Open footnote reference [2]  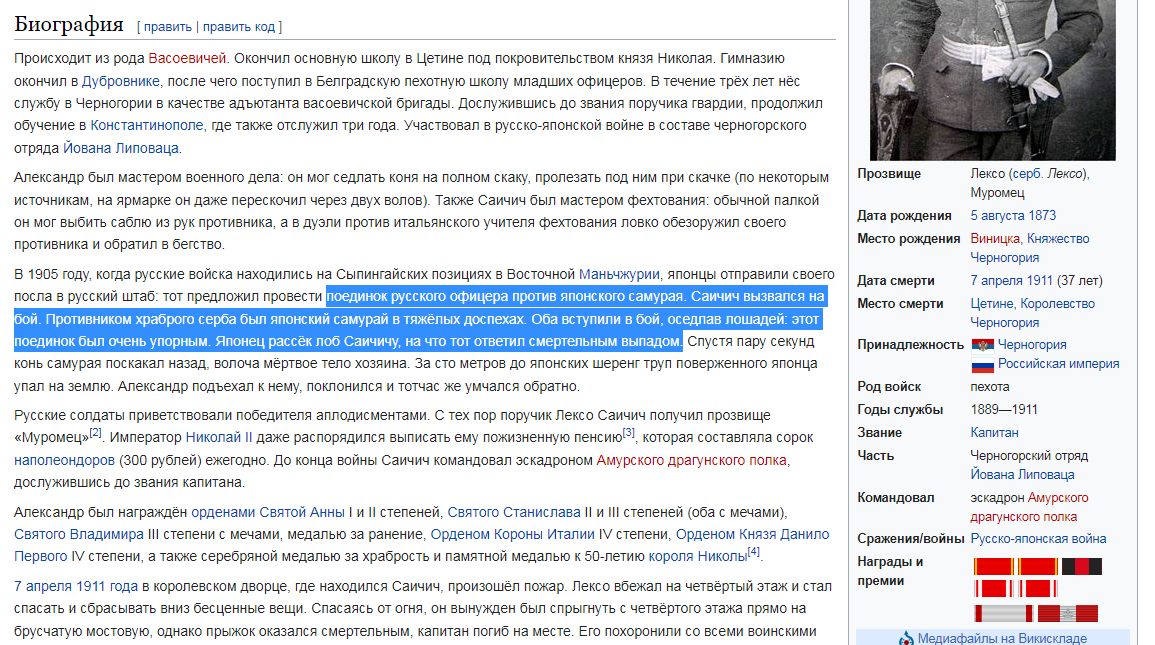pyautogui.click(x=96, y=432)
